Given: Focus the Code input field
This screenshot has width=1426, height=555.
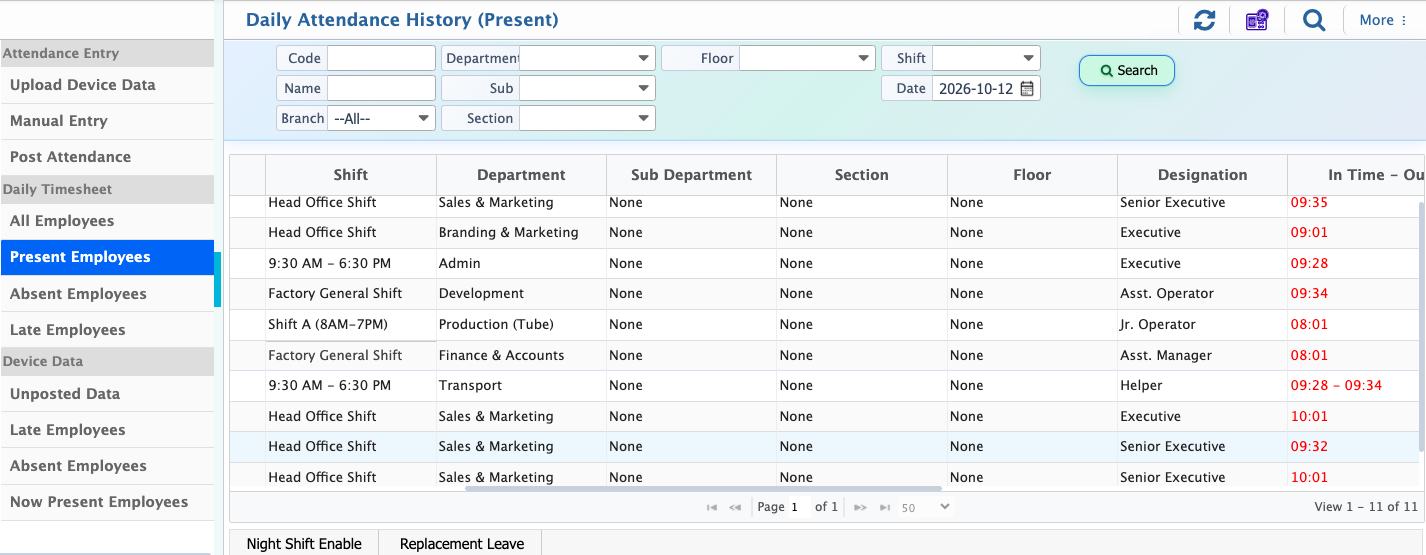Looking at the screenshot, I should (381, 58).
